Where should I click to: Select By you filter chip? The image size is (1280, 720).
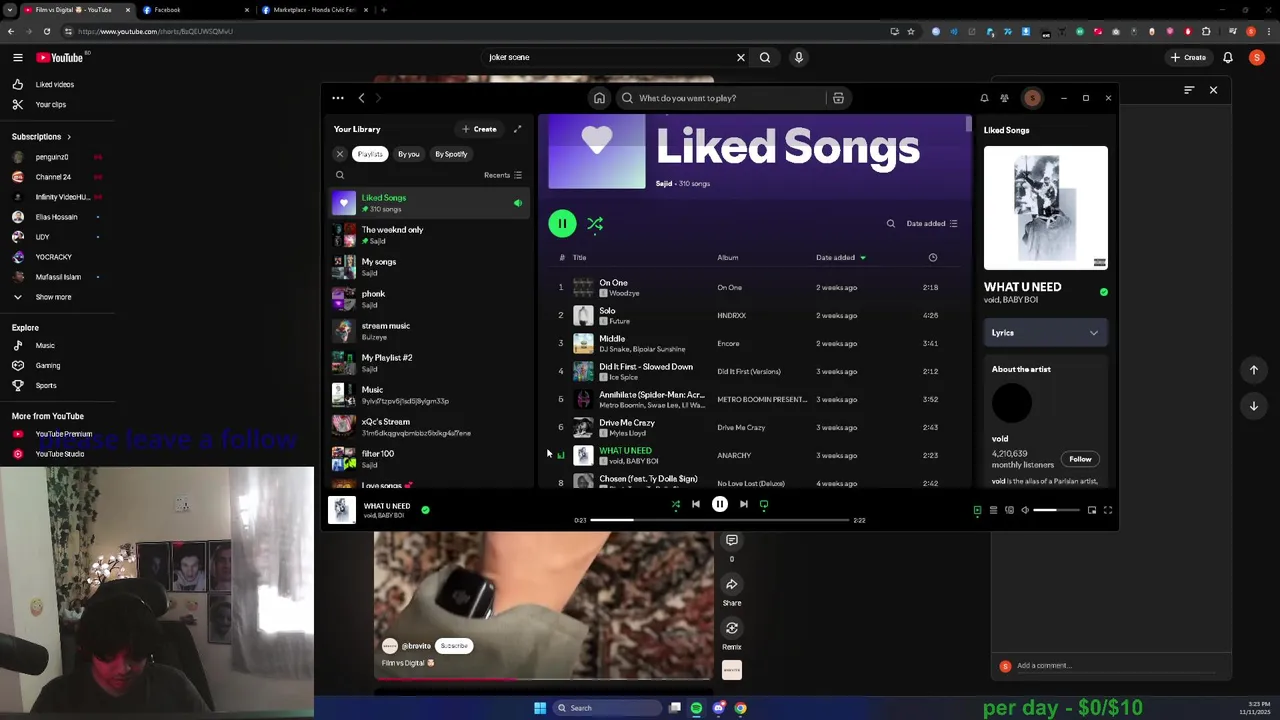[x=408, y=154]
